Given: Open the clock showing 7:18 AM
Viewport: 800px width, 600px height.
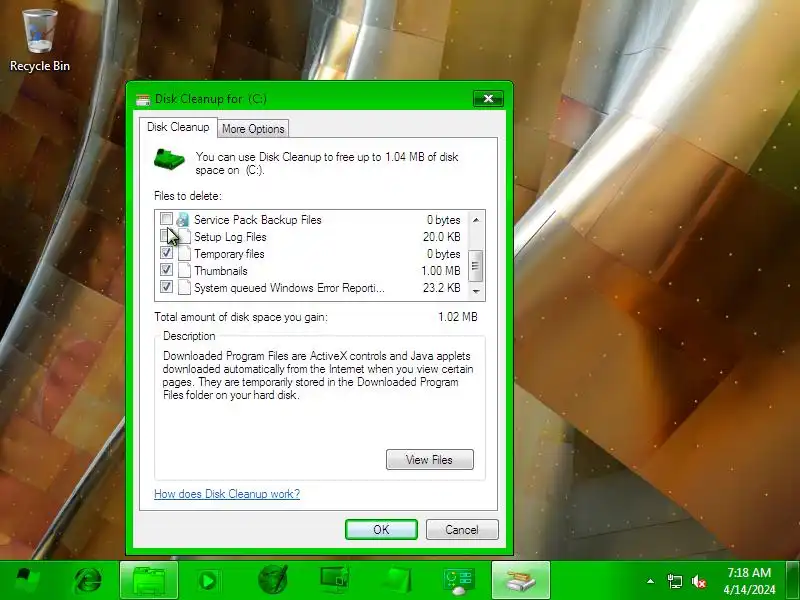Looking at the screenshot, I should click(749, 581).
